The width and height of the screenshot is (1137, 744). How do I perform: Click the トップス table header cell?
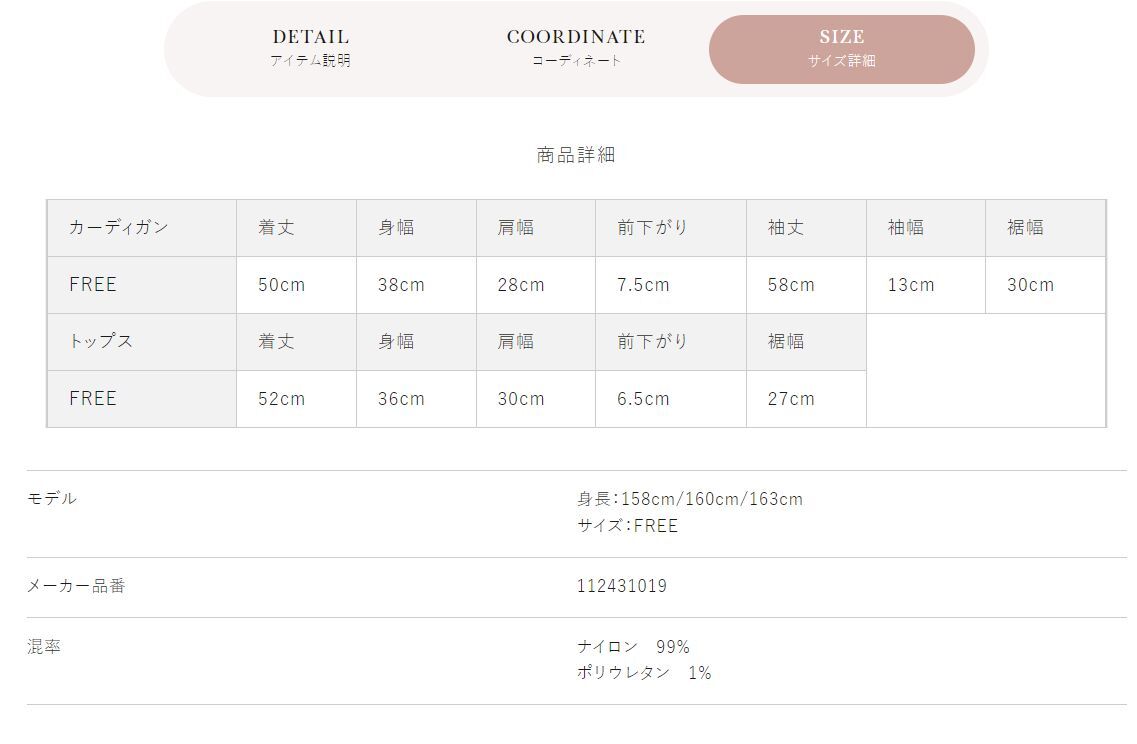coord(142,342)
